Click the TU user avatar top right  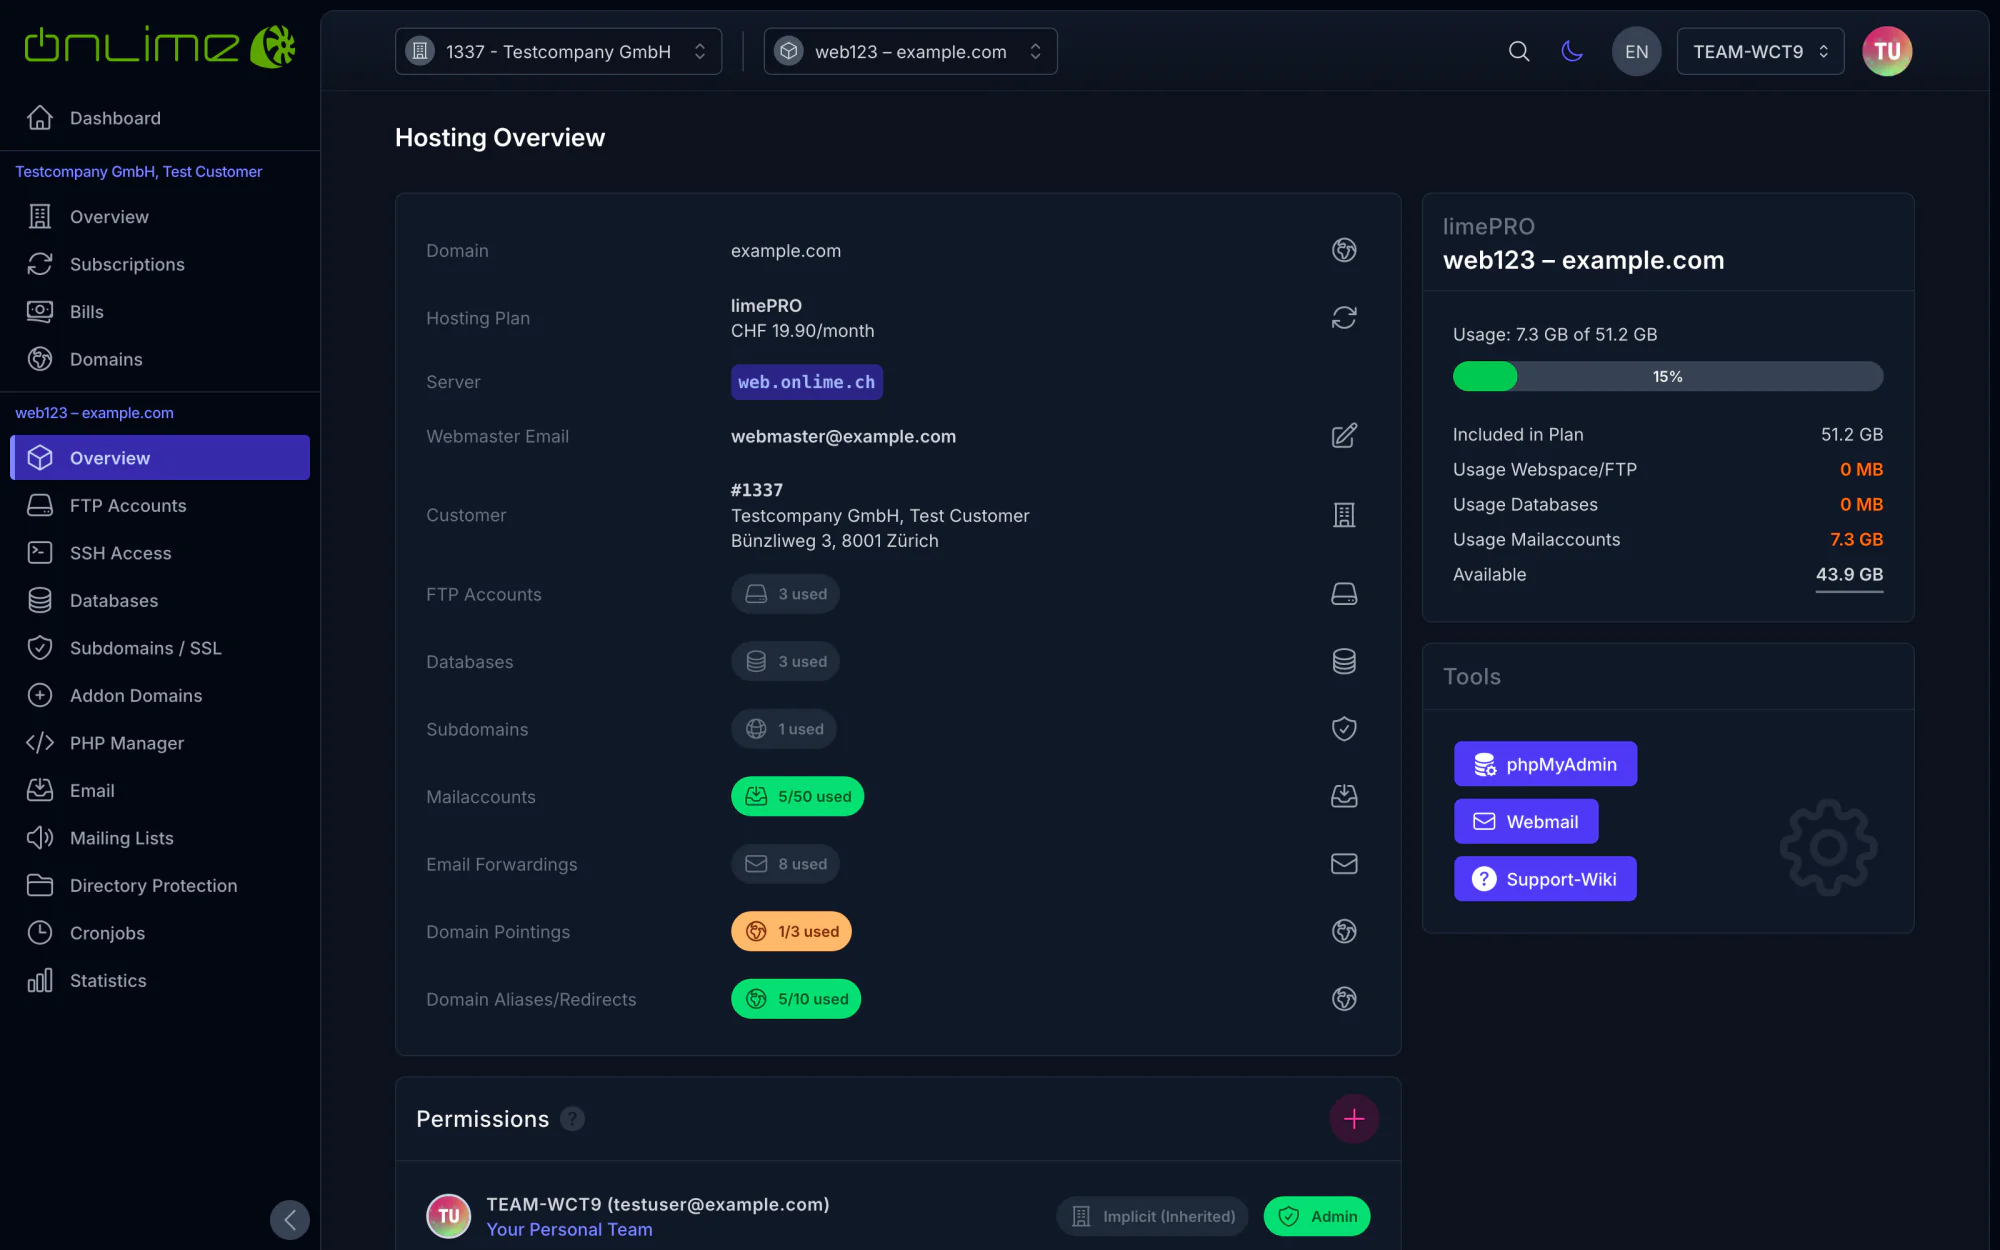pyautogui.click(x=1886, y=51)
